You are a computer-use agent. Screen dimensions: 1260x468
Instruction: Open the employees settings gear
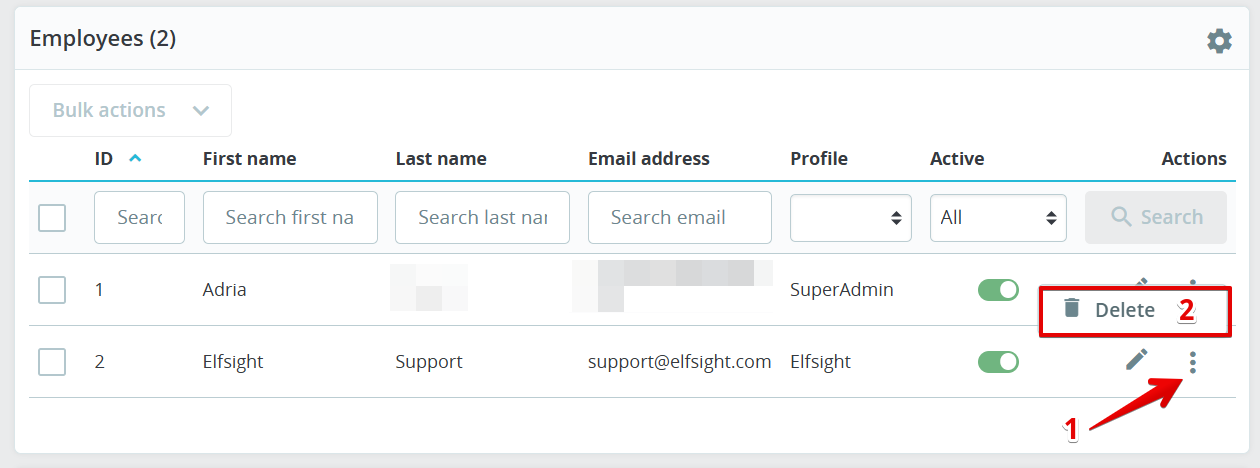[x=1219, y=41]
